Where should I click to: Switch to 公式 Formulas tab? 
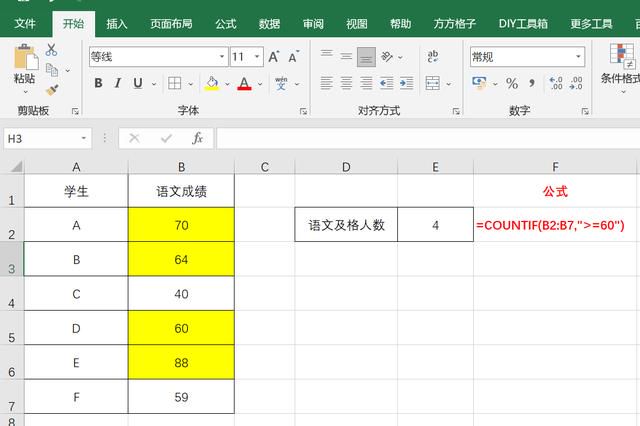click(226, 24)
